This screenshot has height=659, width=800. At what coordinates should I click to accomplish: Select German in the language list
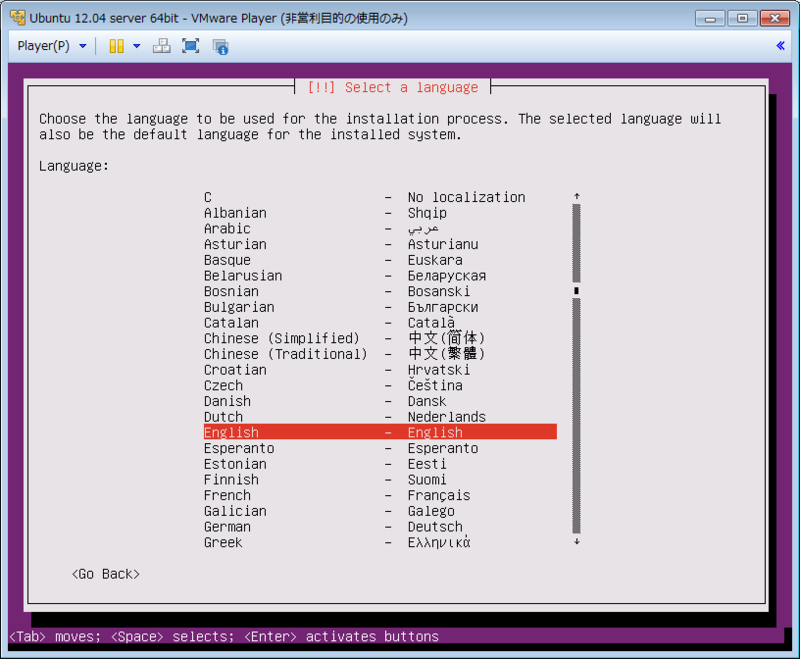pos(380,527)
